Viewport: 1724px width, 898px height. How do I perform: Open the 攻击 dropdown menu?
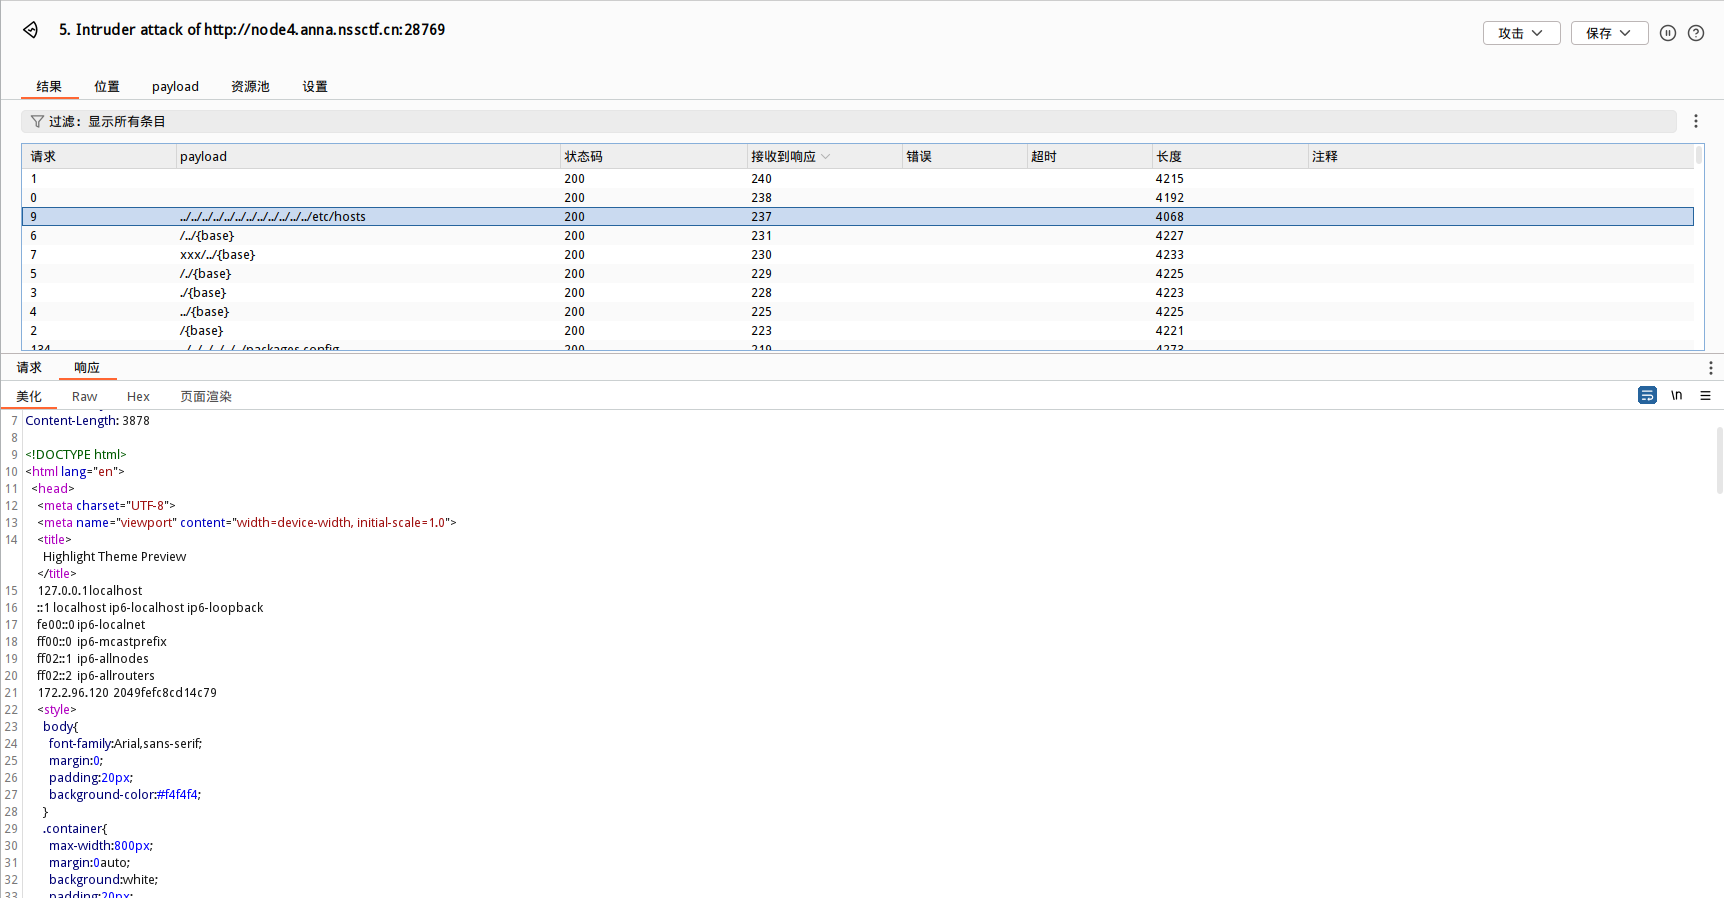point(1521,33)
